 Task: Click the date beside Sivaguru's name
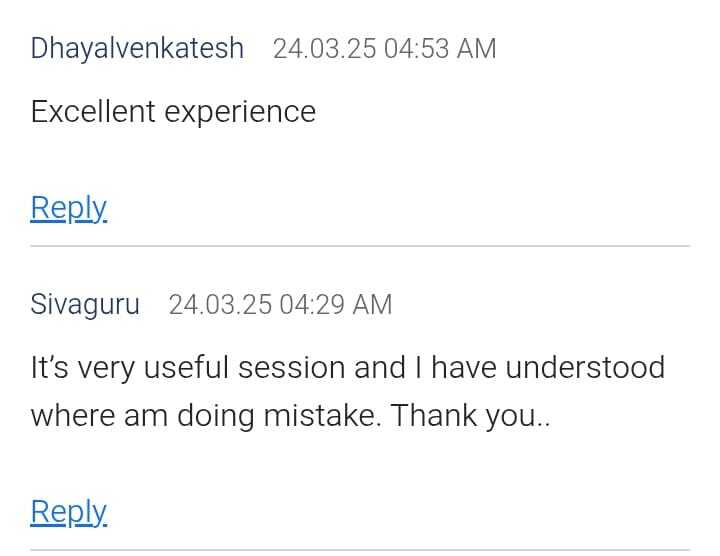tap(220, 304)
